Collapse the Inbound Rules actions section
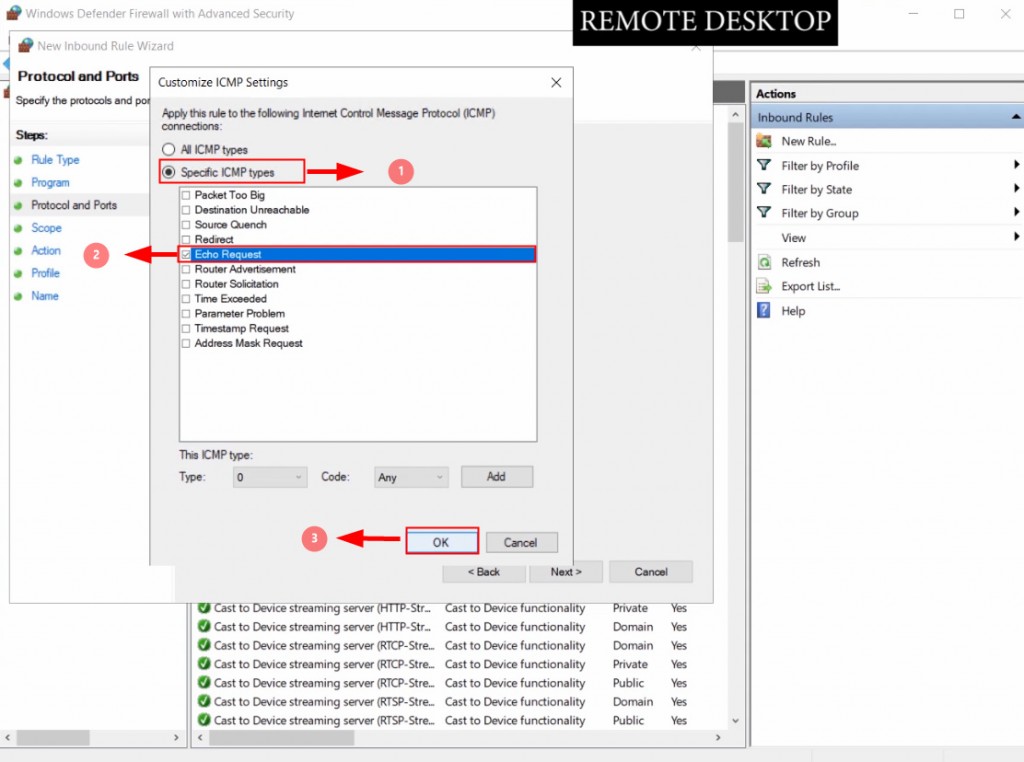Image resolution: width=1024 pixels, height=762 pixels. [1016, 118]
